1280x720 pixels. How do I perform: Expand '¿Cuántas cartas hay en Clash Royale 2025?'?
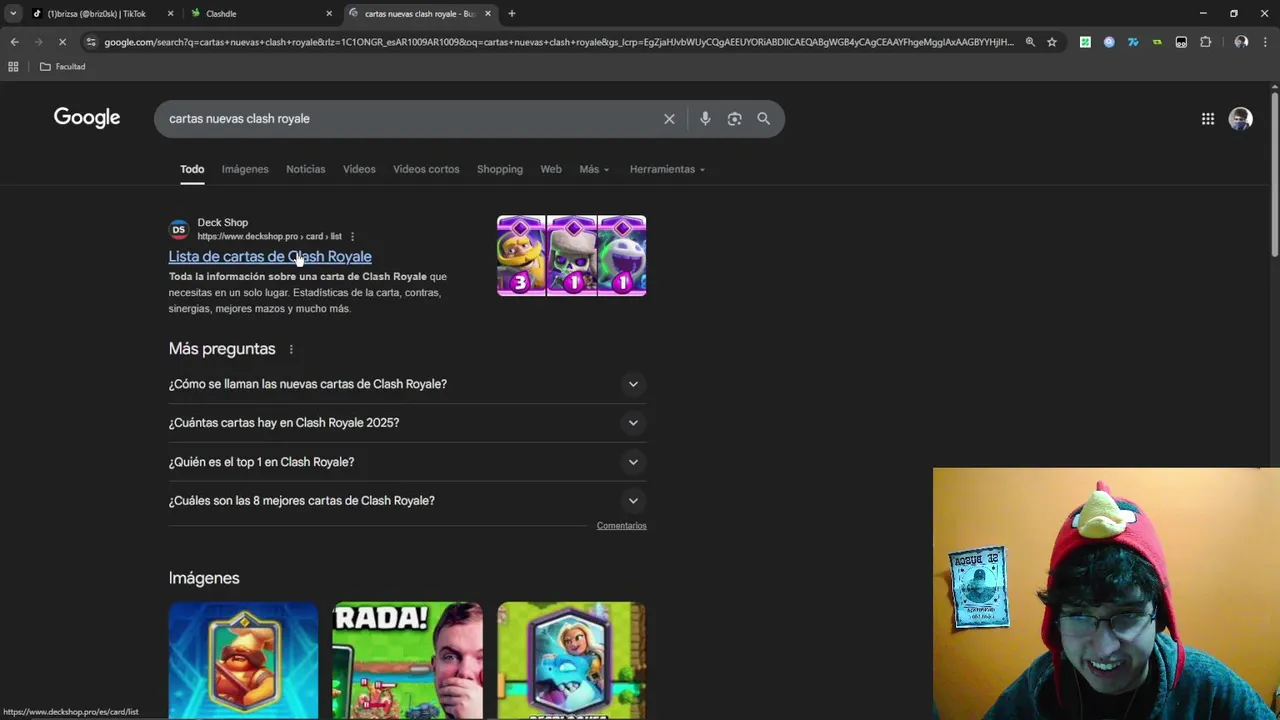point(407,423)
